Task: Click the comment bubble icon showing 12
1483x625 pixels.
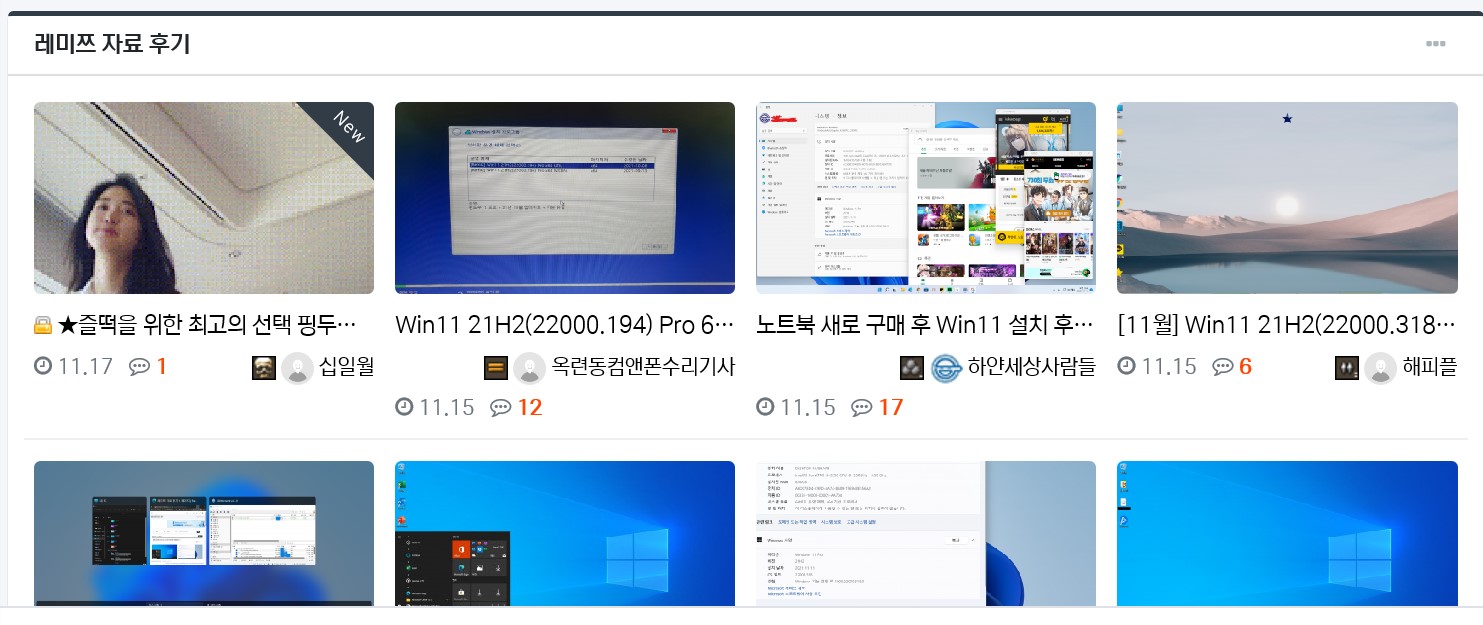Action: tap(500, 407)
